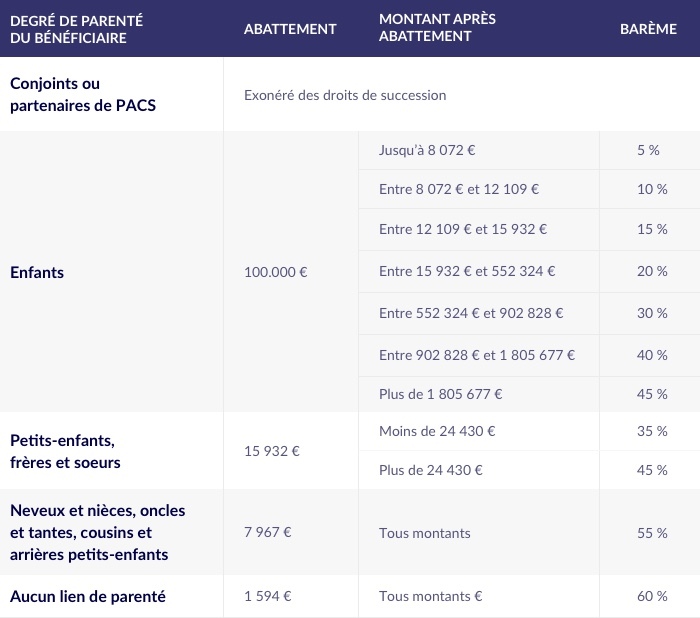The width and height of the screenshot is (700, 618).
Task: Select the 5 % barème cell
Action: click(x=648, y=149)
